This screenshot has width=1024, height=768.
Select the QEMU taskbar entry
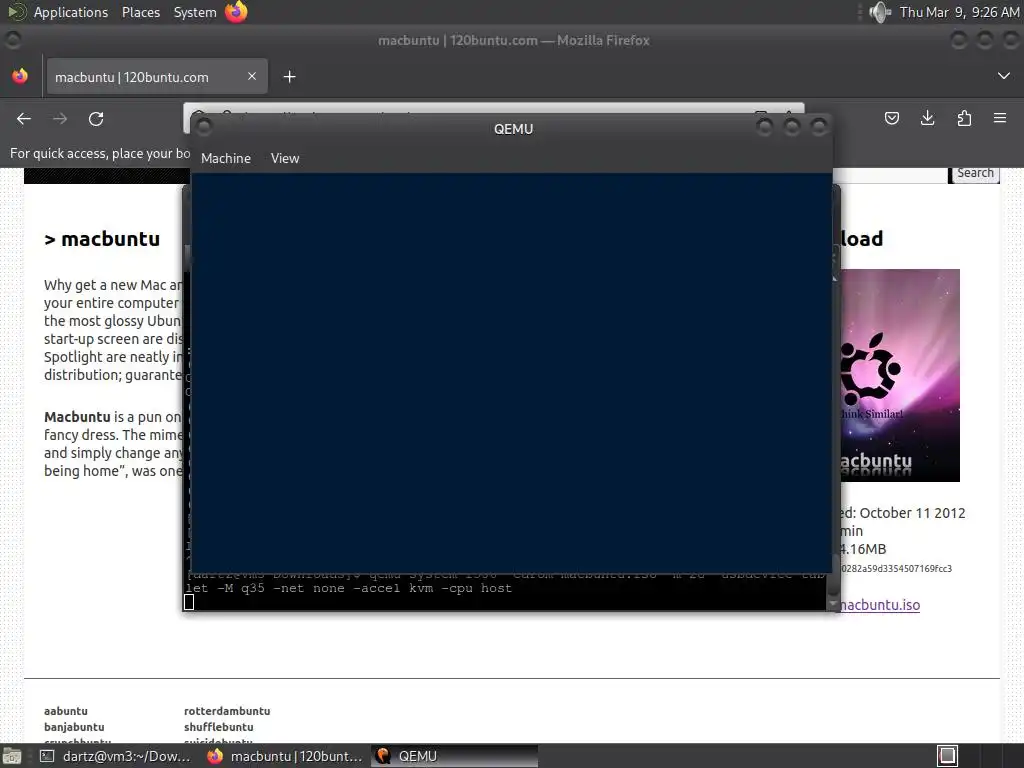455,756
